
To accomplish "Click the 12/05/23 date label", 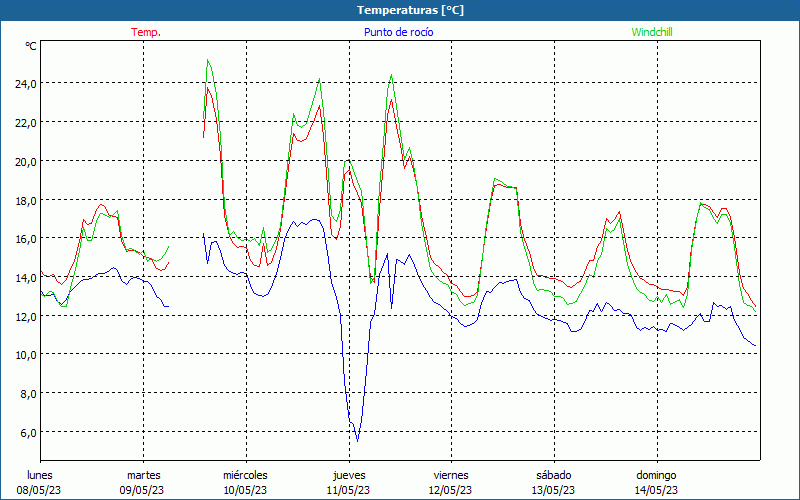I will tap(451, 490).
